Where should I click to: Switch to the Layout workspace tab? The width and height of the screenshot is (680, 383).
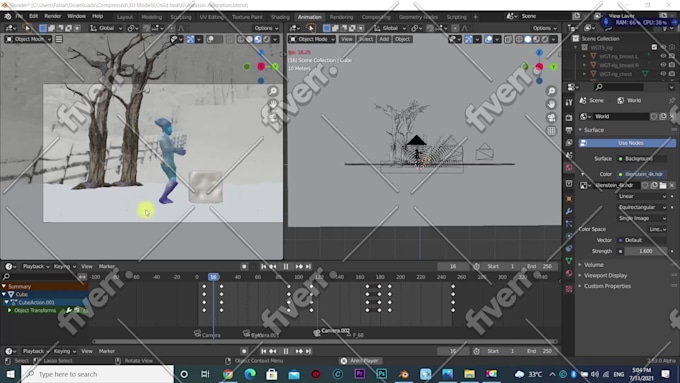(125, 17)
